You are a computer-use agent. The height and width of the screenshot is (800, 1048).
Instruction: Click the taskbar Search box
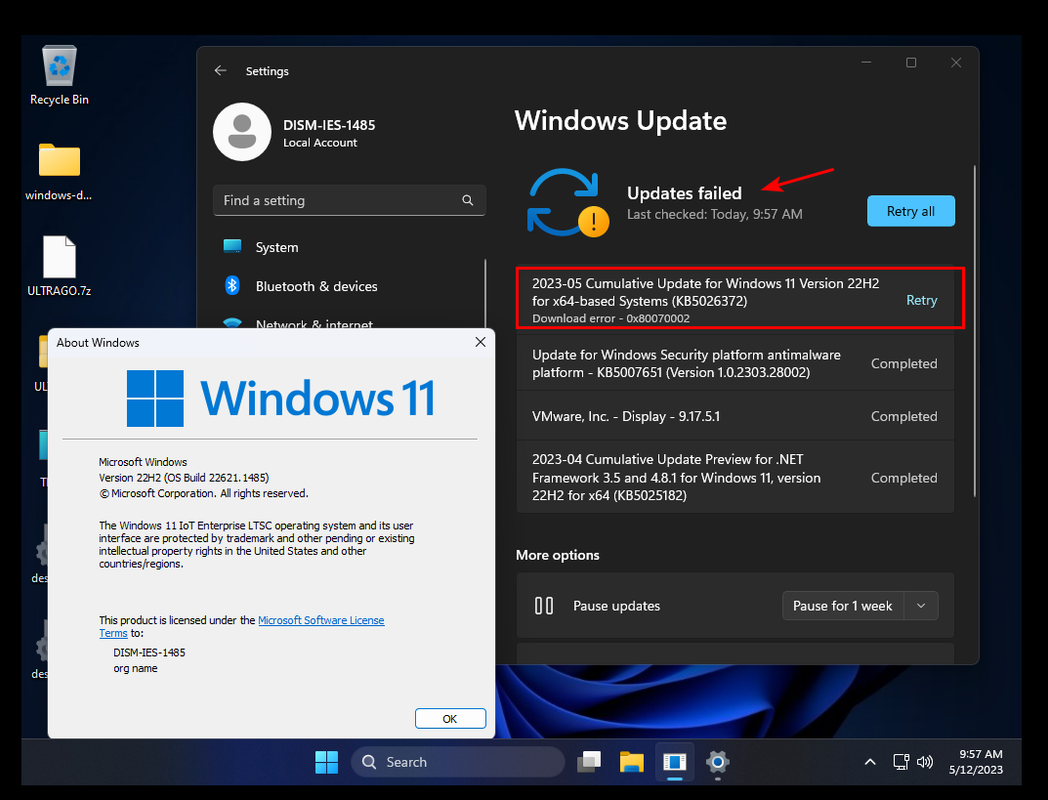pyautogui.click(x=458, y=762)
